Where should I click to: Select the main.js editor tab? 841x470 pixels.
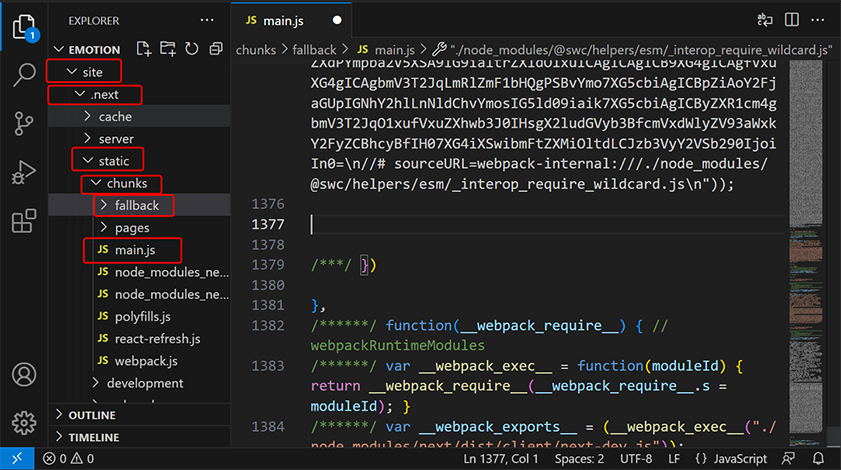(285, 20)
